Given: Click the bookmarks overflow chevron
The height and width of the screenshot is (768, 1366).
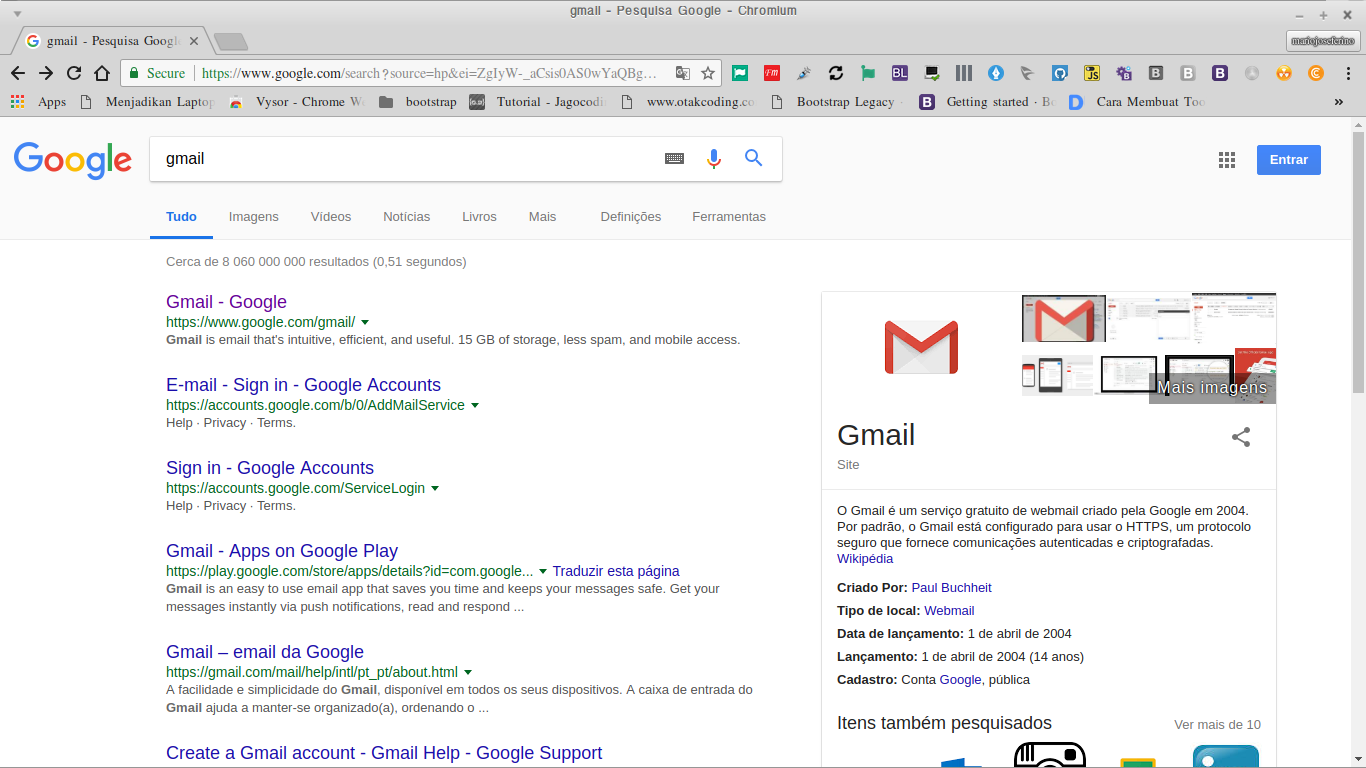Looking at the screenshot, I should coord(1339,101).
